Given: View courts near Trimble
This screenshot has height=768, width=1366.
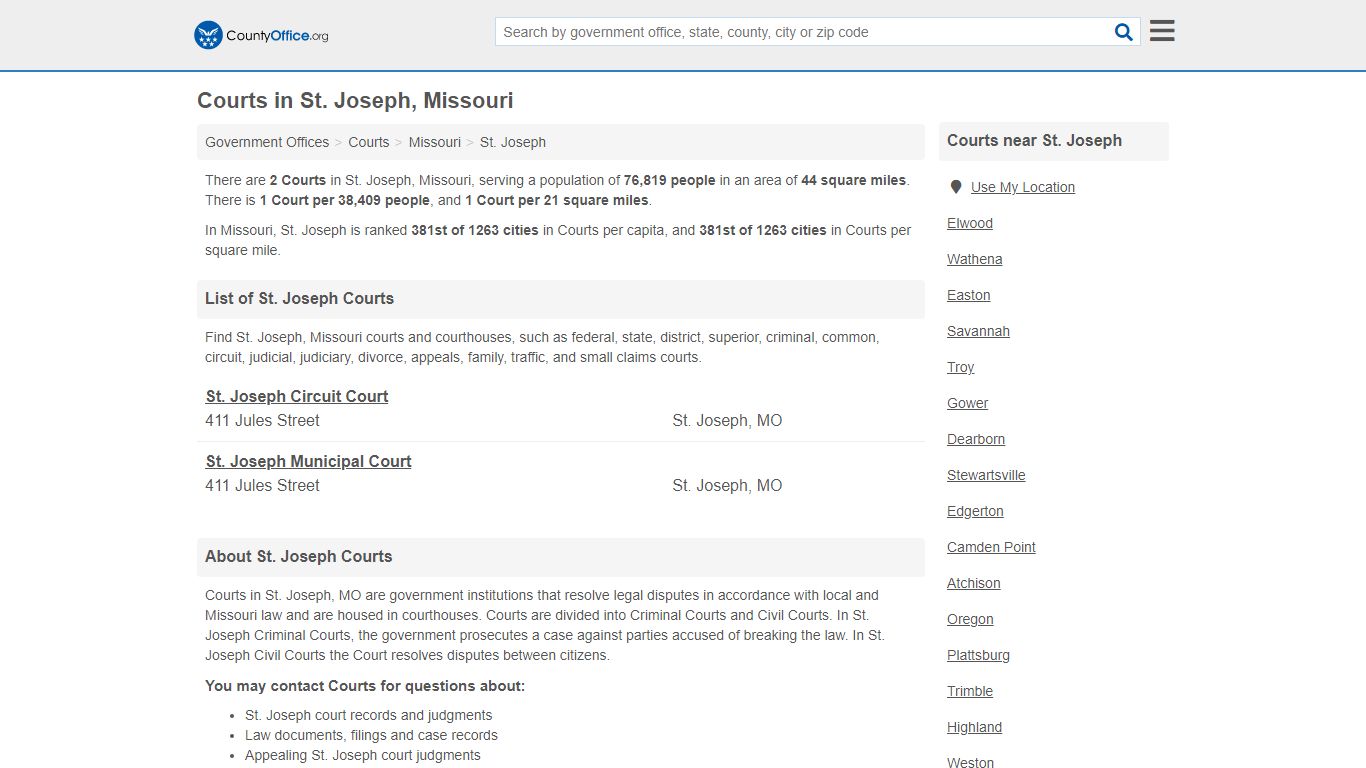Looking at the screenshot, I should (970, 691).
